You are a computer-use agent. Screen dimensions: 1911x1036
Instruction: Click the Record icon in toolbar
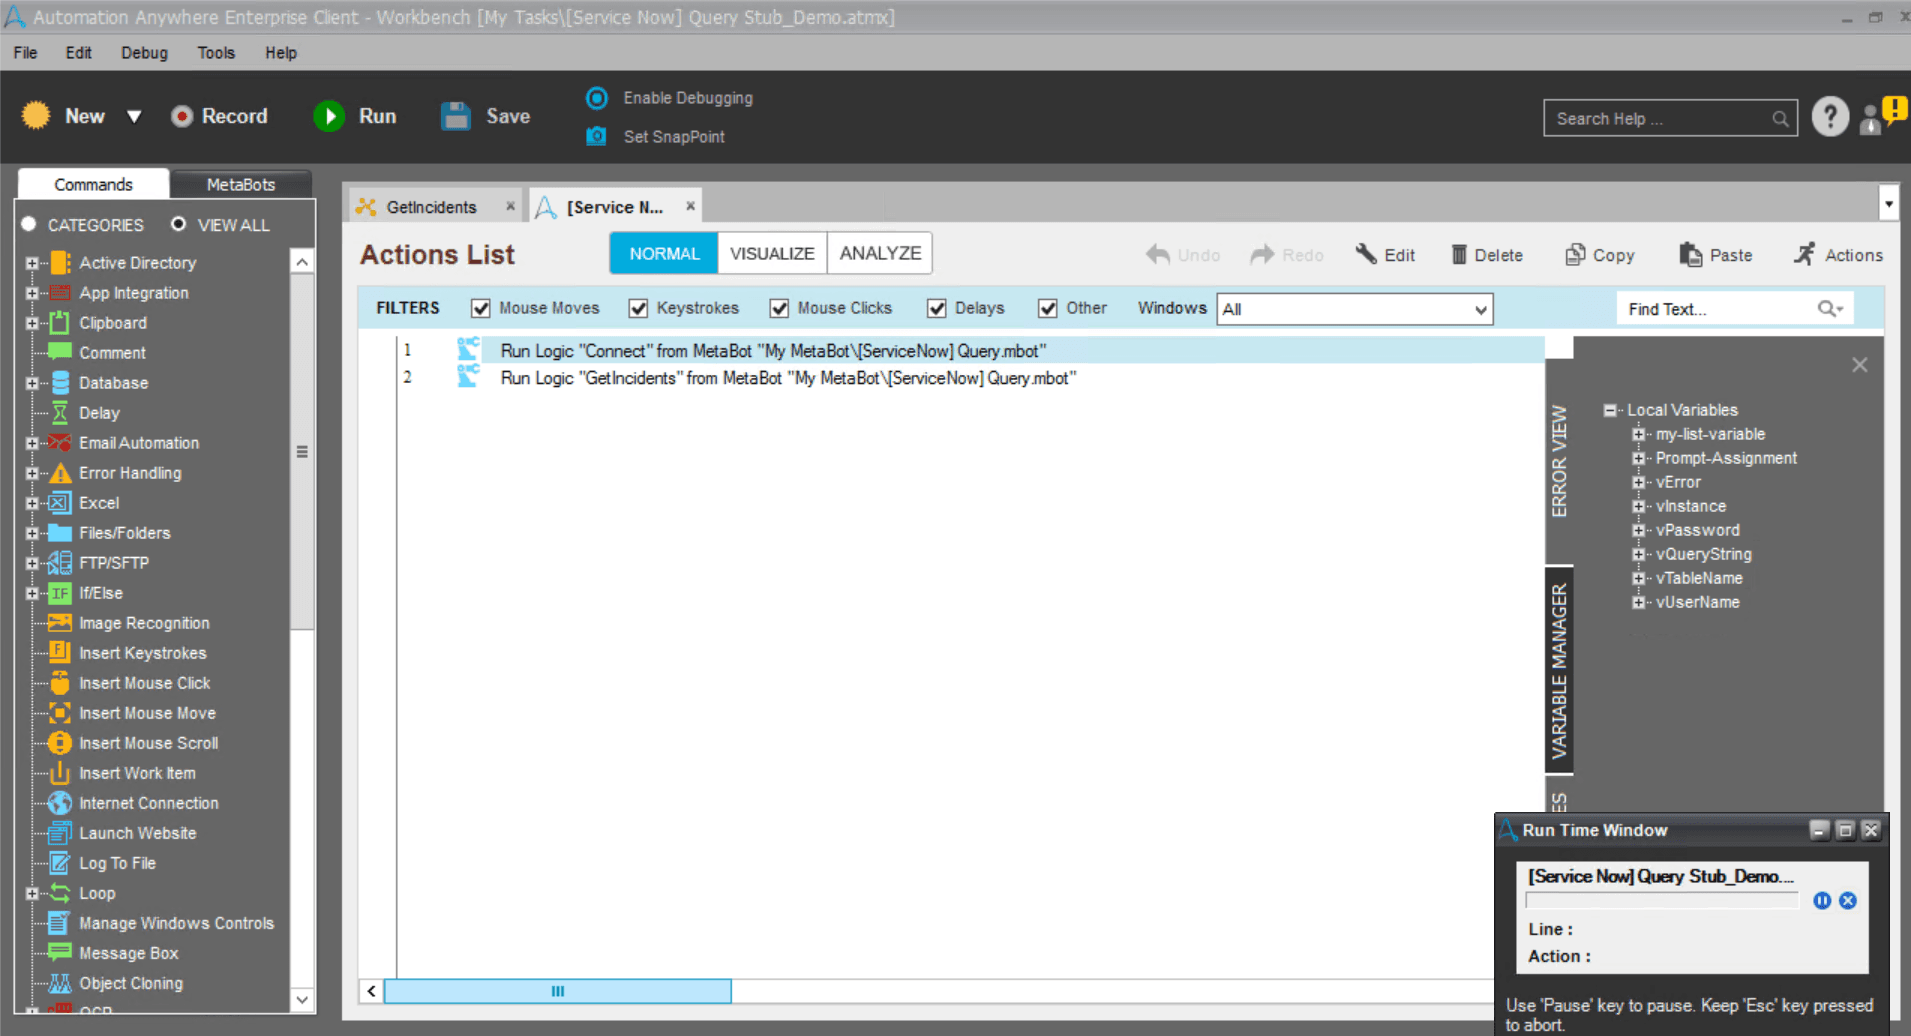[x=181, y=116]
